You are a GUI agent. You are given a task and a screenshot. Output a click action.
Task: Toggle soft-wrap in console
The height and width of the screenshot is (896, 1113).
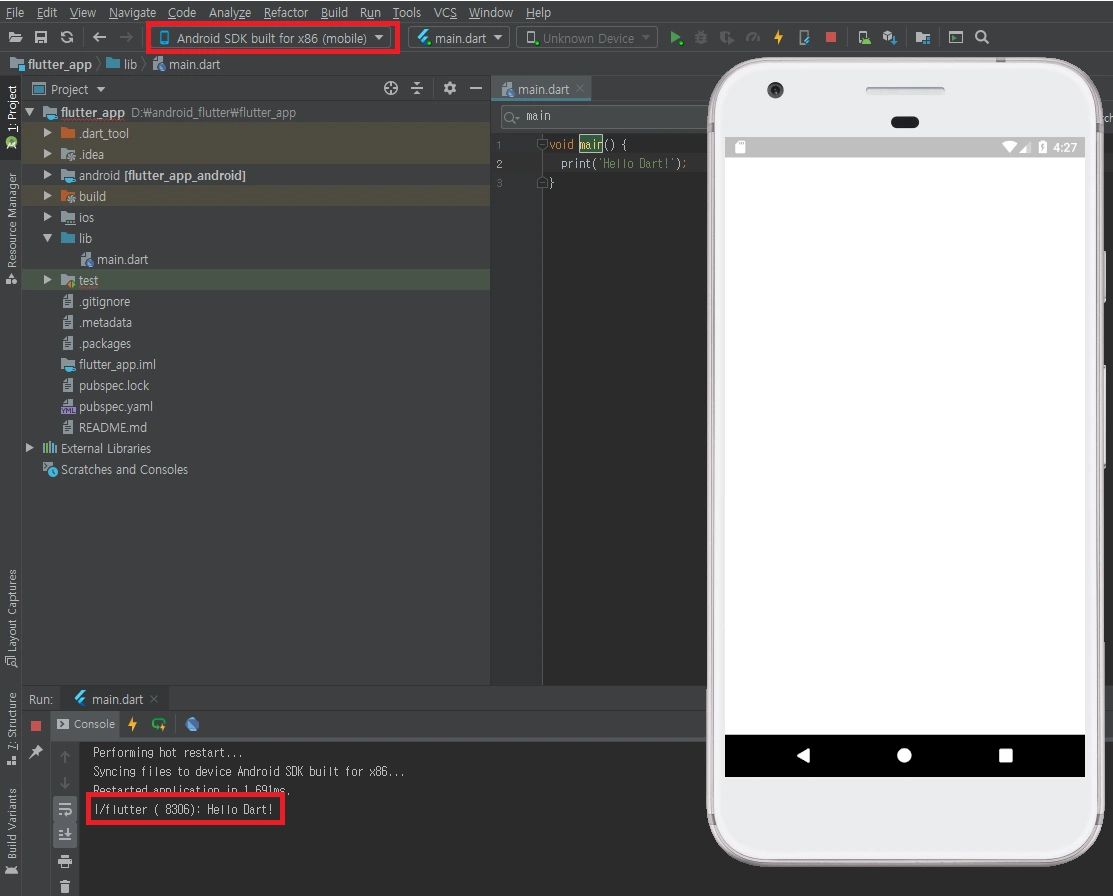65,809
